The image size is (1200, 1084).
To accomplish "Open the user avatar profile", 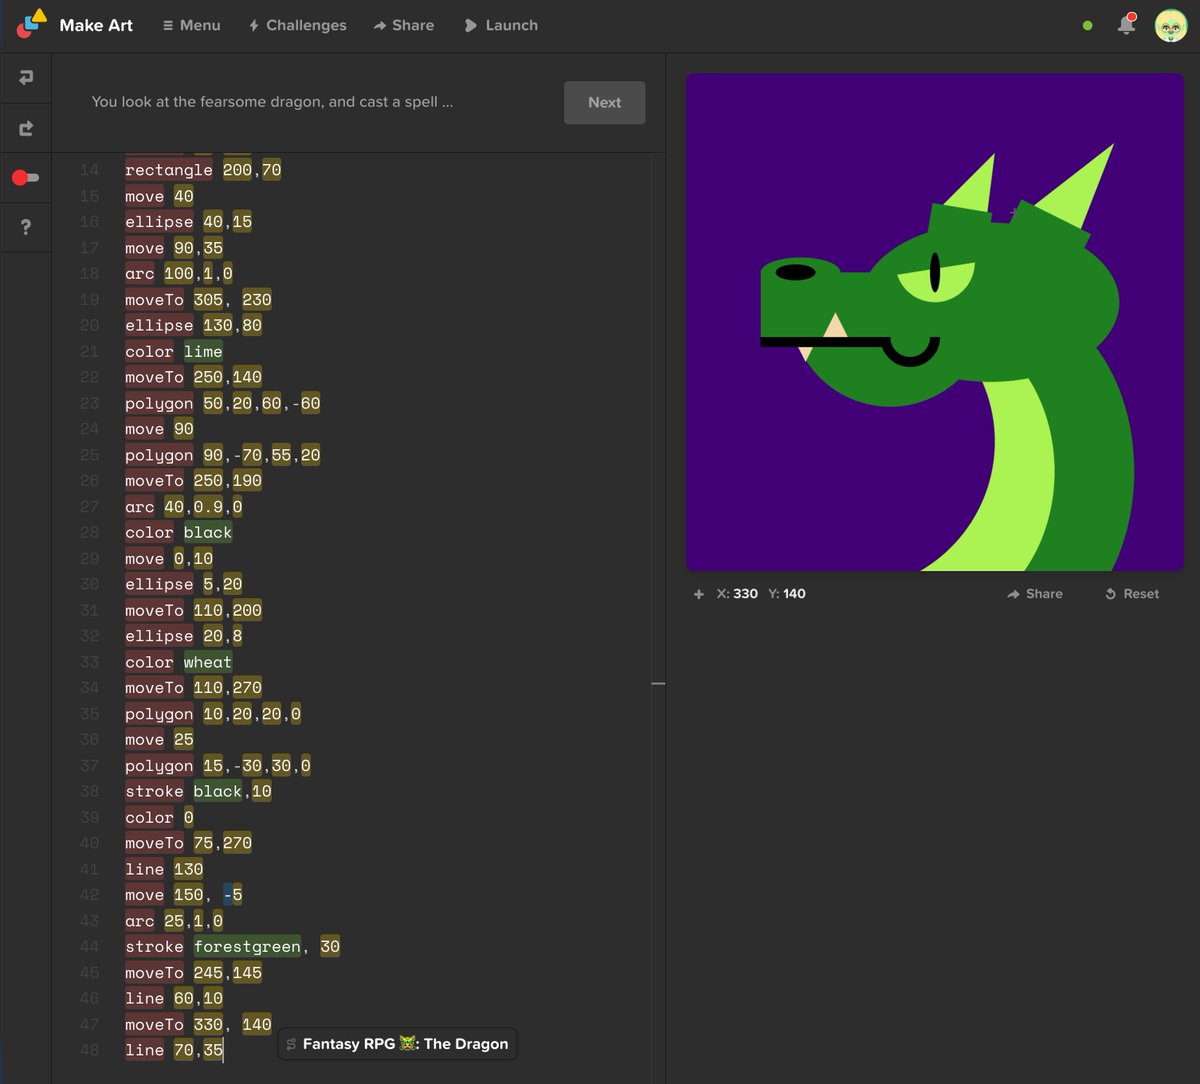I will [x=1171, y=25].
